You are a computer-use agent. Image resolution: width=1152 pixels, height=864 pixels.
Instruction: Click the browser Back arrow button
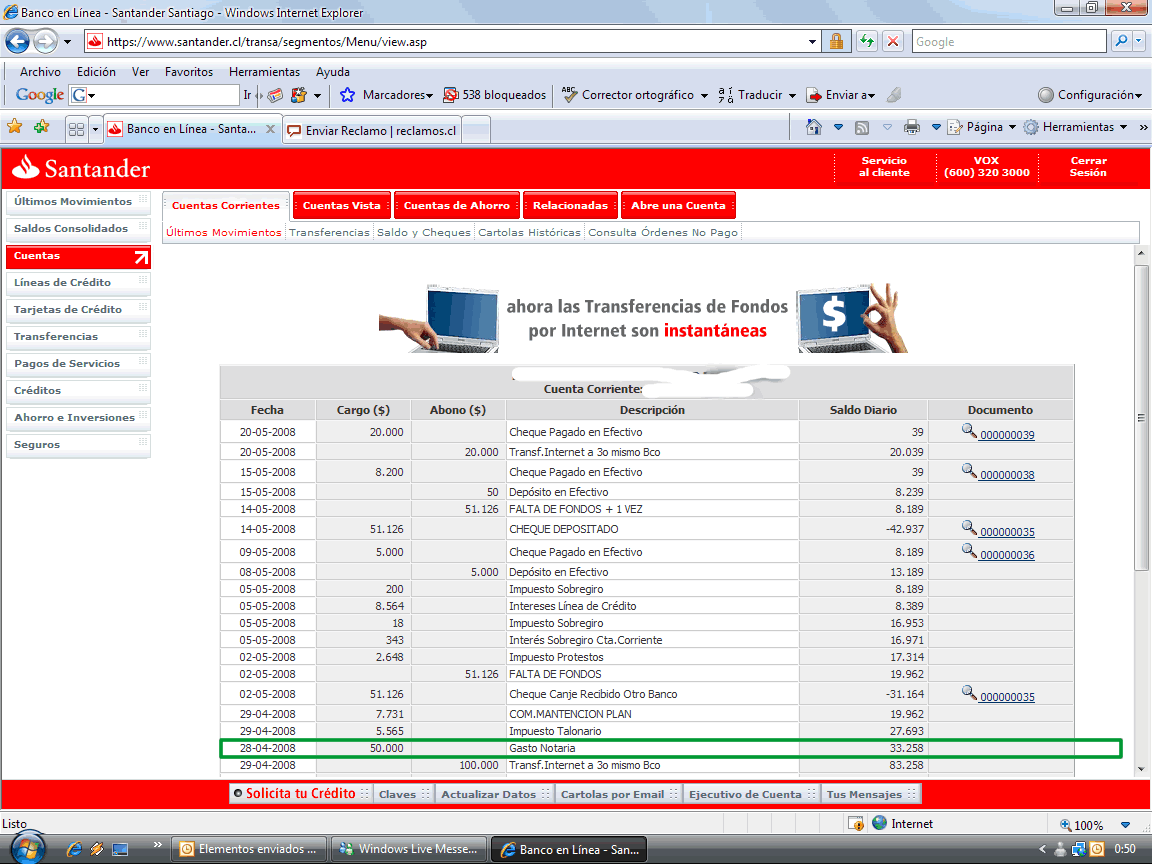click(x=18, y=41)
